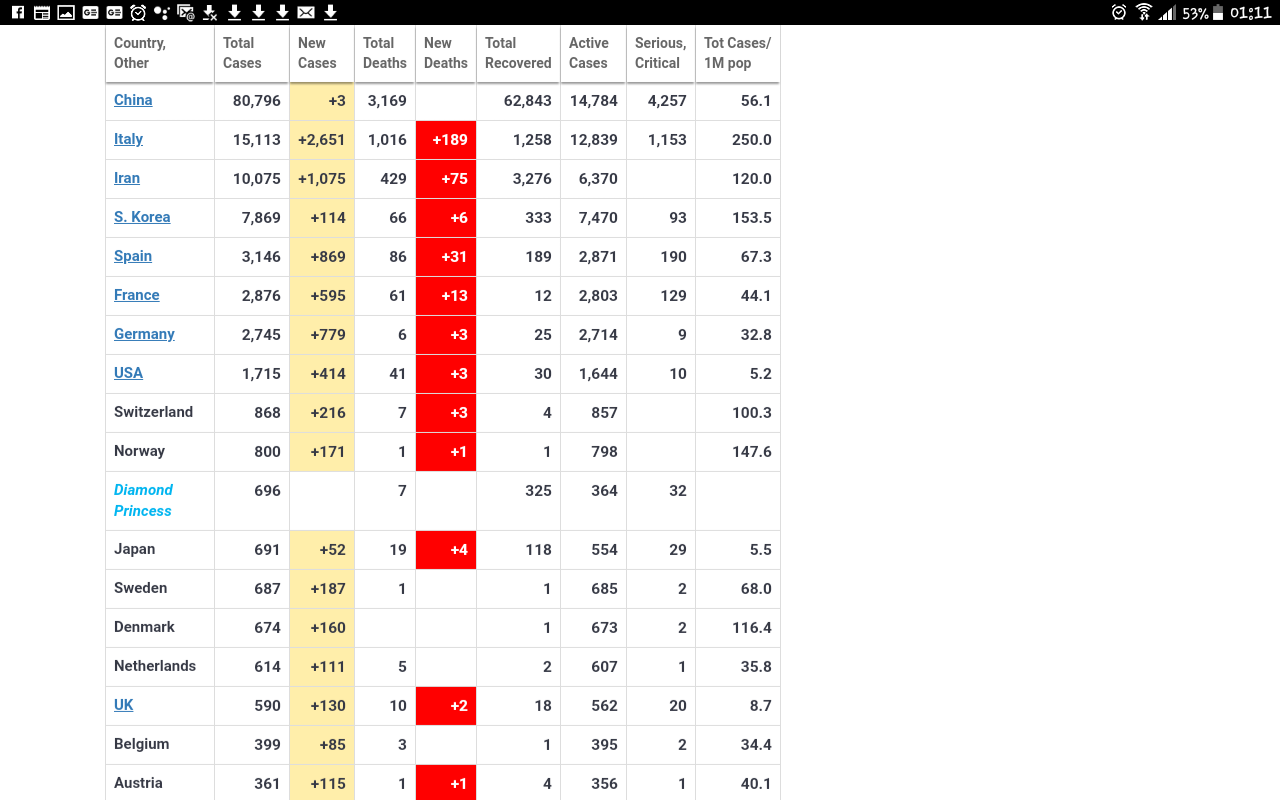The width and height of the screenshot is (1280, 800).
Task: Tap the Facebook notification icon
Action: click(18, 13)
